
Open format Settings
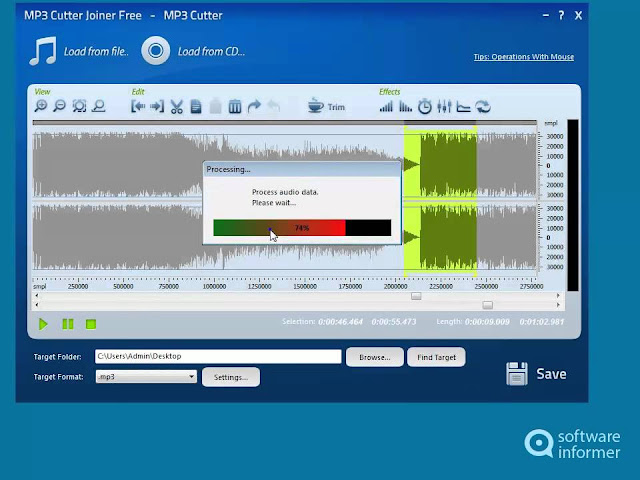pos(231,377)
